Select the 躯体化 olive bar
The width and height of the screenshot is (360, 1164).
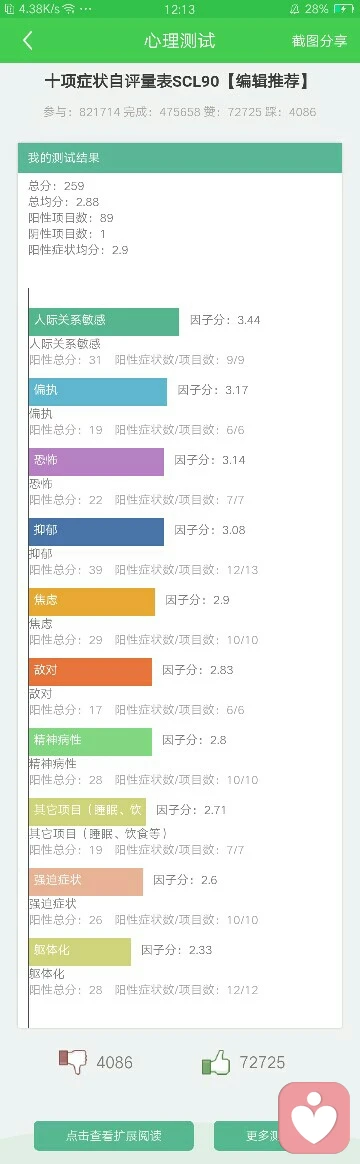tap(80, 951)
